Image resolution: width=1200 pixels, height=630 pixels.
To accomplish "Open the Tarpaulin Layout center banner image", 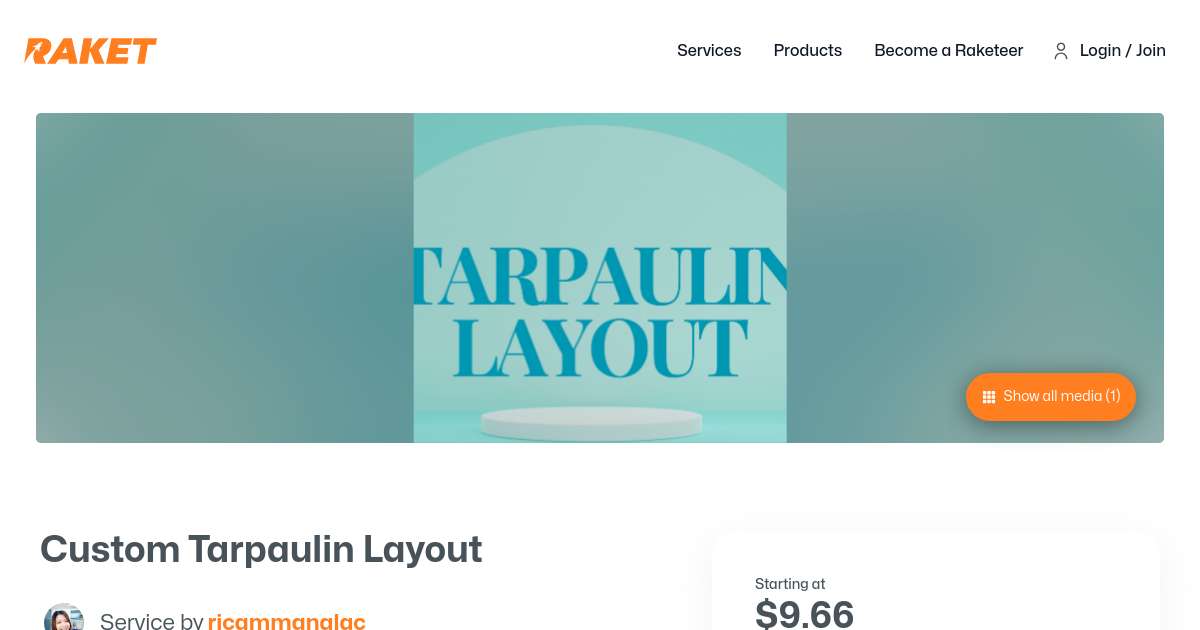I will coord(600,278).
